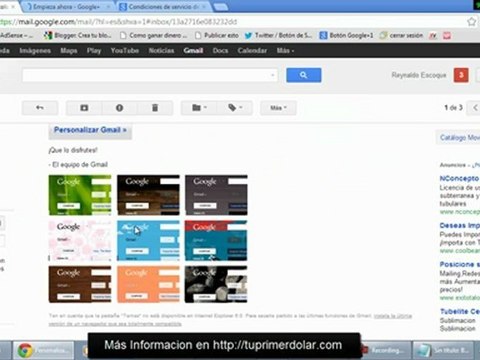This screenshot has width=480, height=360.
Task: Open the Blogger: Crea tu blog bookmark
Action: click(78, 35)
